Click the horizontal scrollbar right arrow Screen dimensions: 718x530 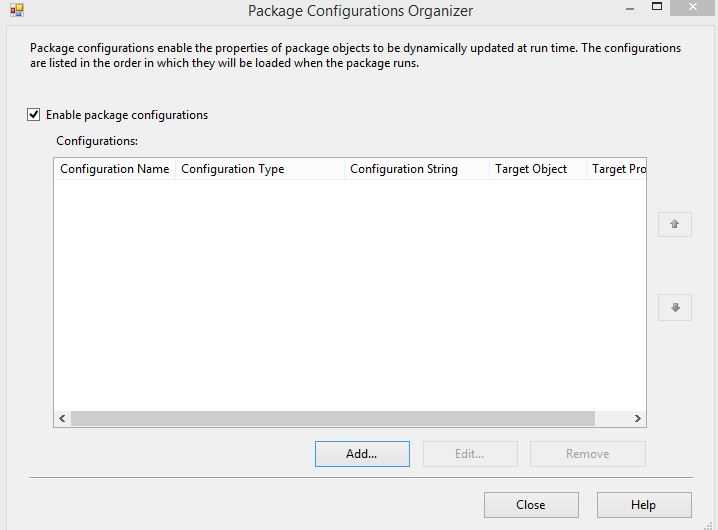point(637,418)
